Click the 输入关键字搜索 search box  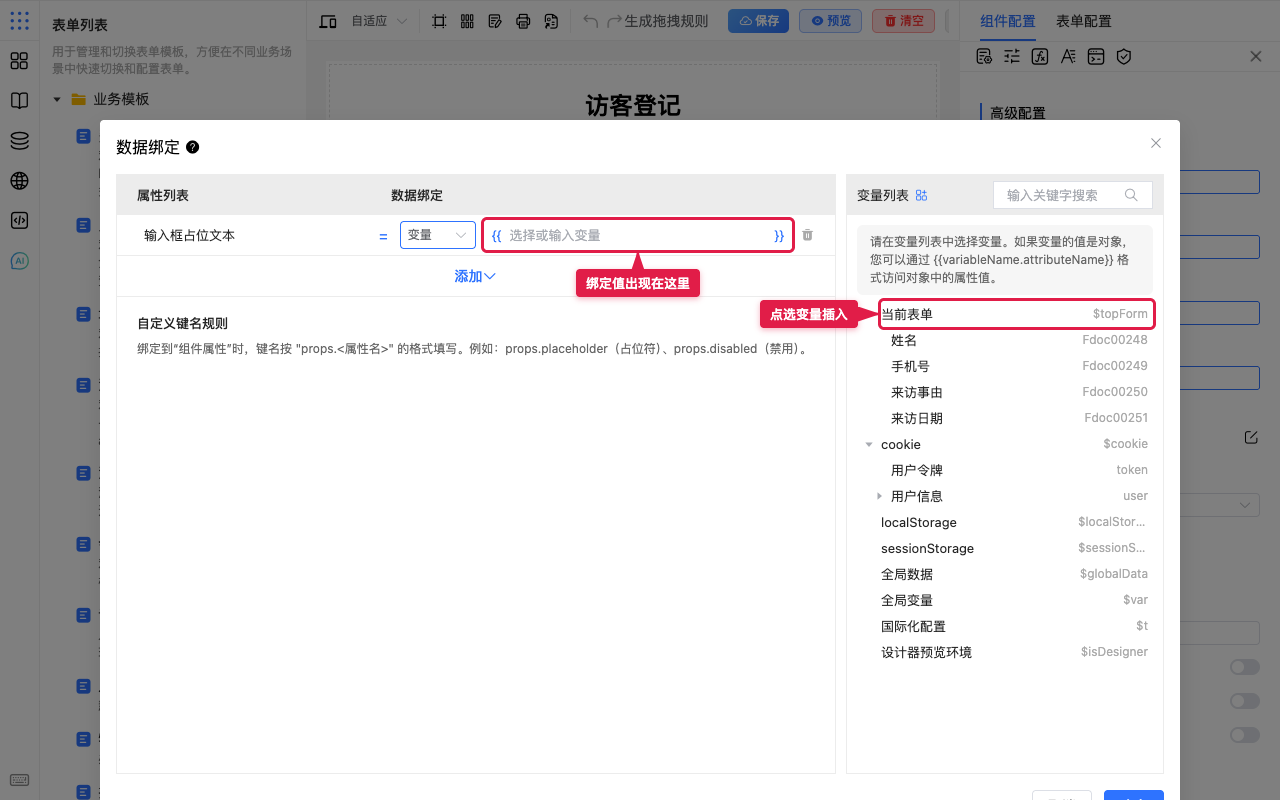[x=1073, y=195]
